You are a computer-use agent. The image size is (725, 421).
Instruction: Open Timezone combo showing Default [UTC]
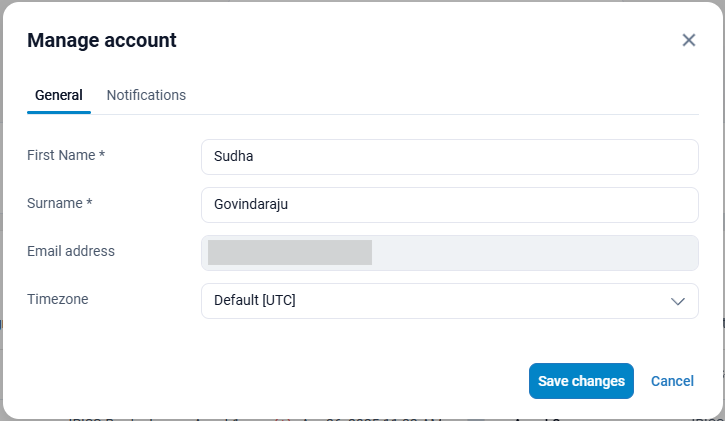click(430, 301)
